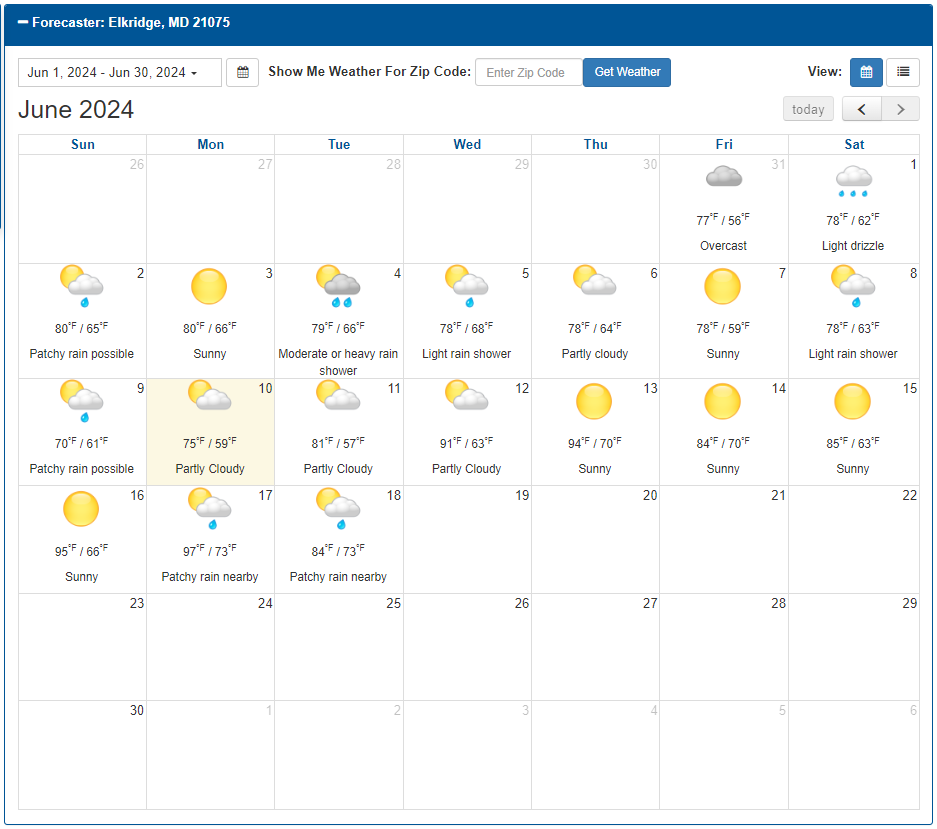This screenshot has height=829, width=937.
Task: Click the Light drizzle label on June 1
Action: pos(853,246)
